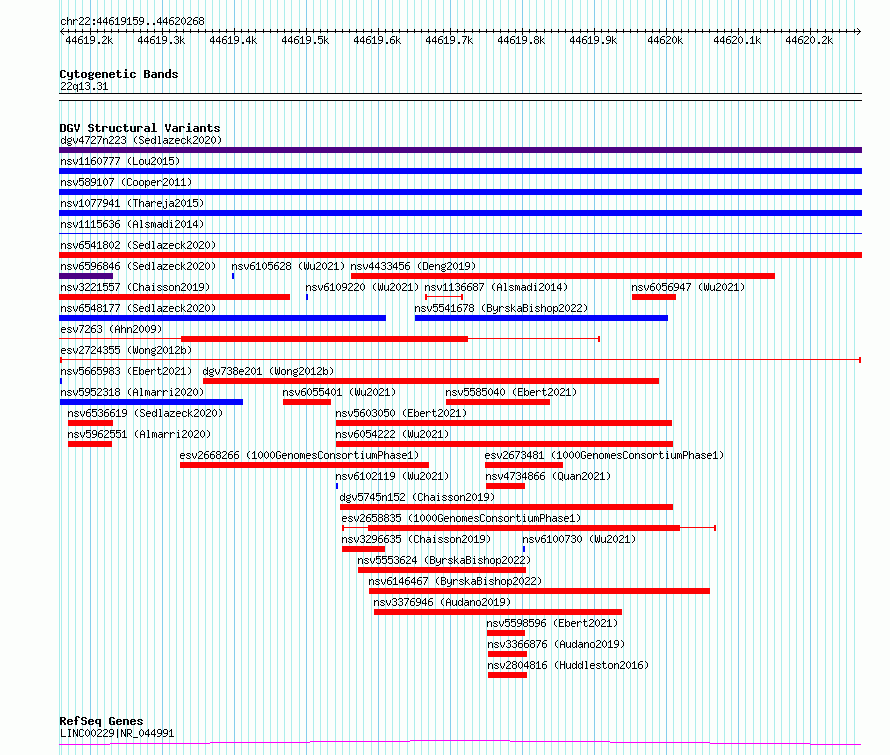This screenshot has width=890, height=755.
Task: Click nsv6536619 (Sedlazeck2020) label
Action: (145, 413)
